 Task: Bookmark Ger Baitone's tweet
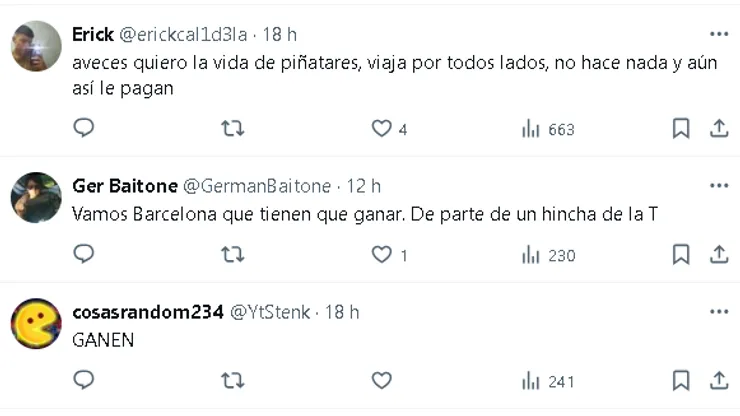pyautogui.click(x=681, y=255)
